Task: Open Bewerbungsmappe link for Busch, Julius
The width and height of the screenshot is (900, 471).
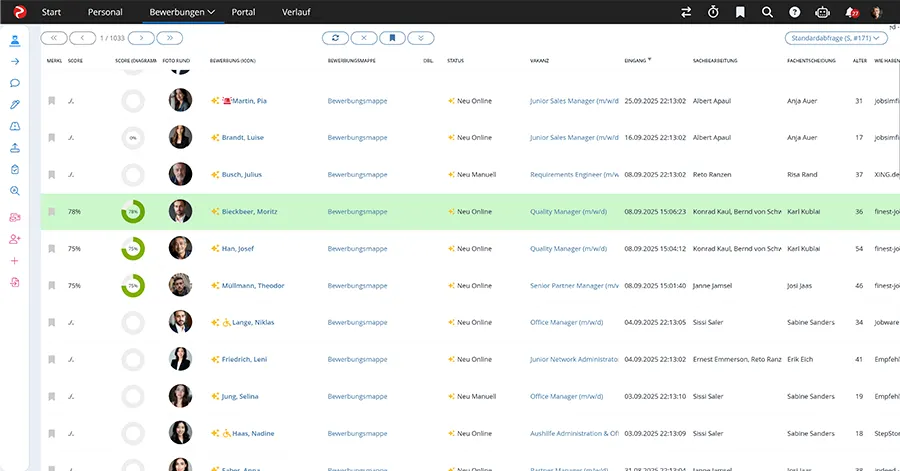Action: coord(357,175)
